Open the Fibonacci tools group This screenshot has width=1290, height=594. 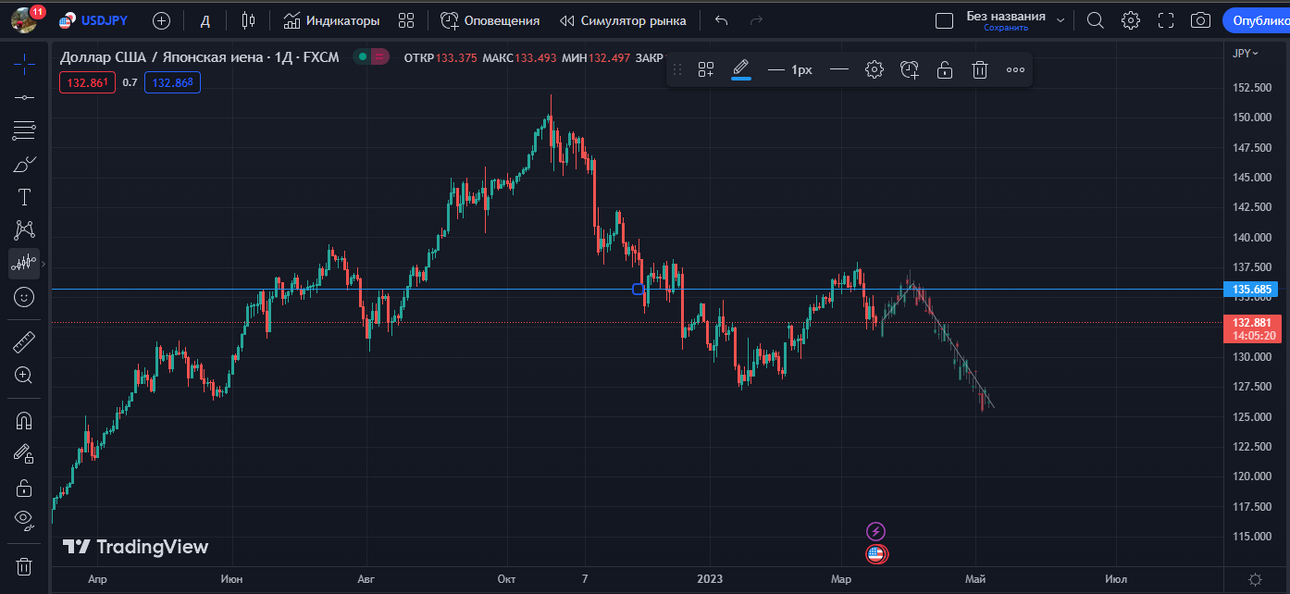24,131
